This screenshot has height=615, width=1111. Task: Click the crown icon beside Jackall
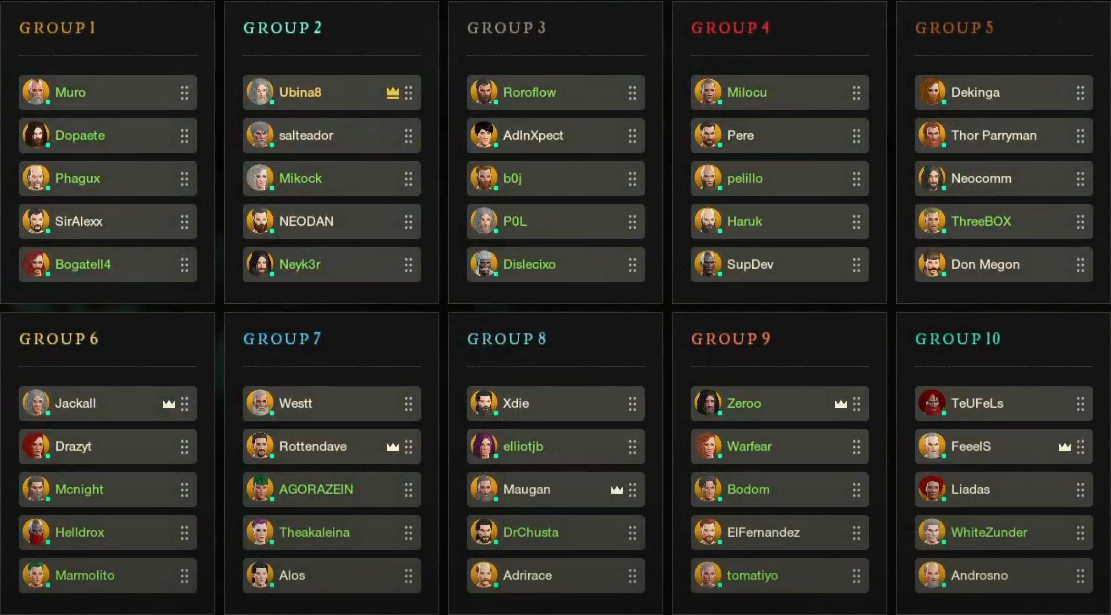coord(169,404)
